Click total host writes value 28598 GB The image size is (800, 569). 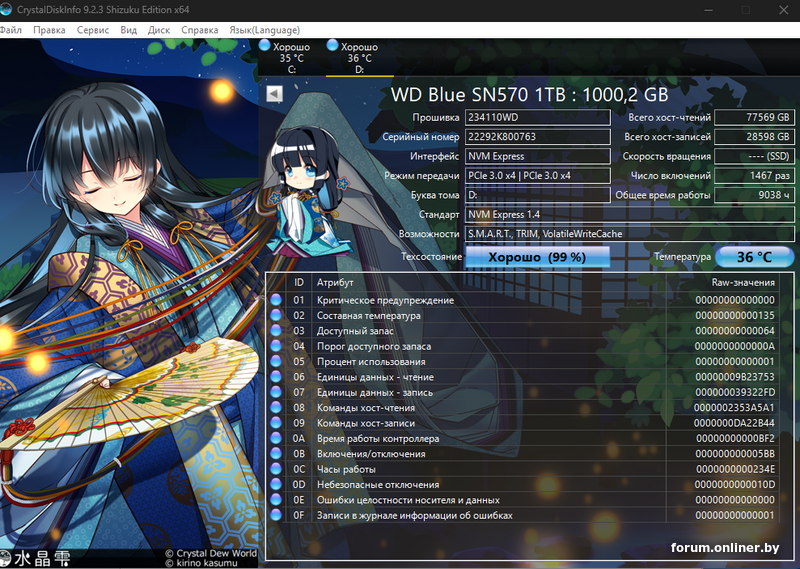[754, 137]
